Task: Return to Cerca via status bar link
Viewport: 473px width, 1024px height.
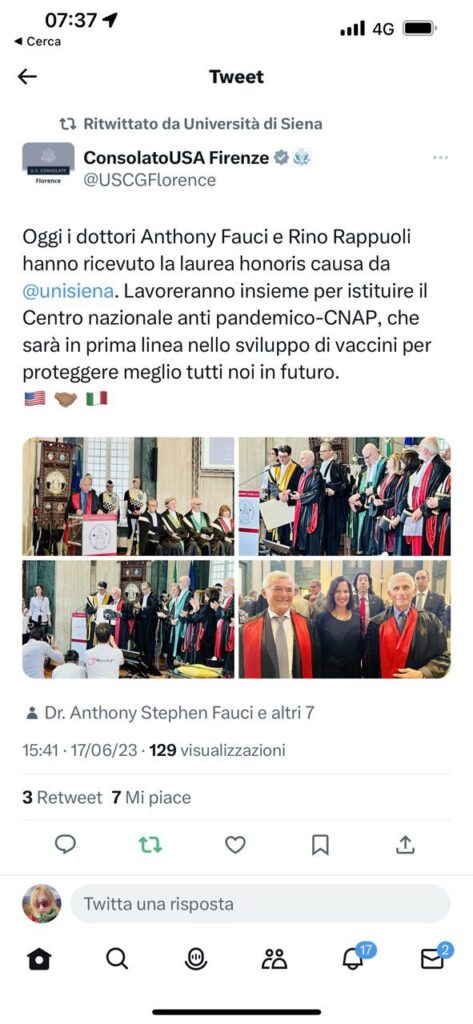Action: 37,42
